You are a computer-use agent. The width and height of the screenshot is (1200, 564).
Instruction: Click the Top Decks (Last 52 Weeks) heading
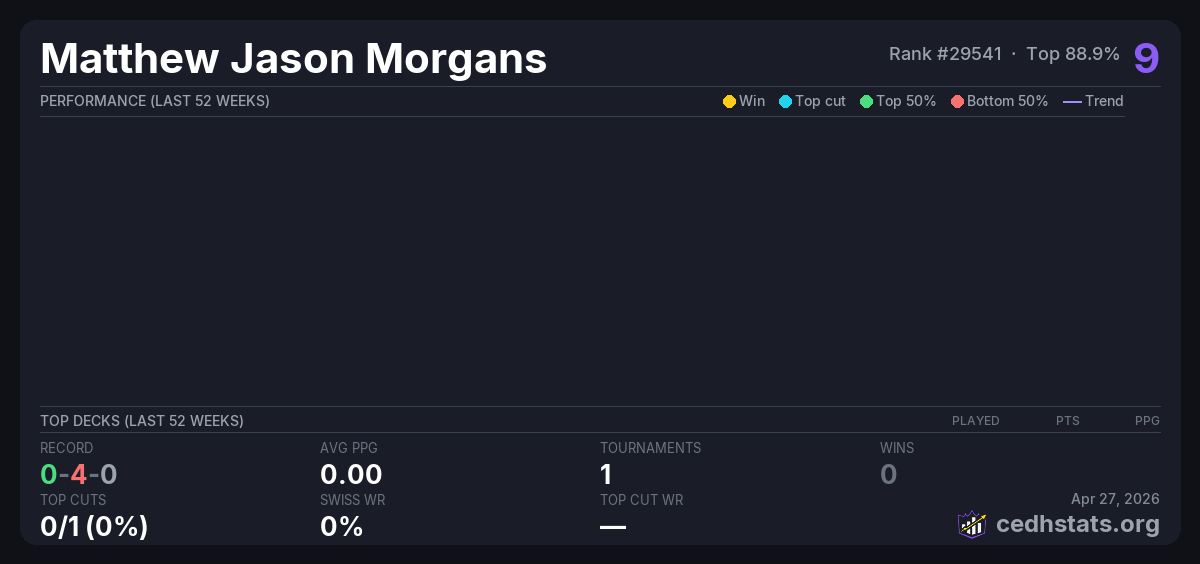142,421
